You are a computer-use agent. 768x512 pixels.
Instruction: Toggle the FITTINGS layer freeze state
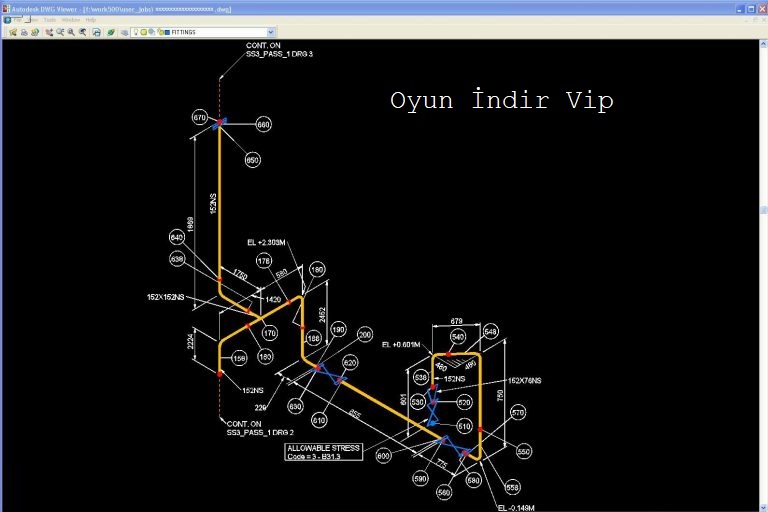coord(144,32)
